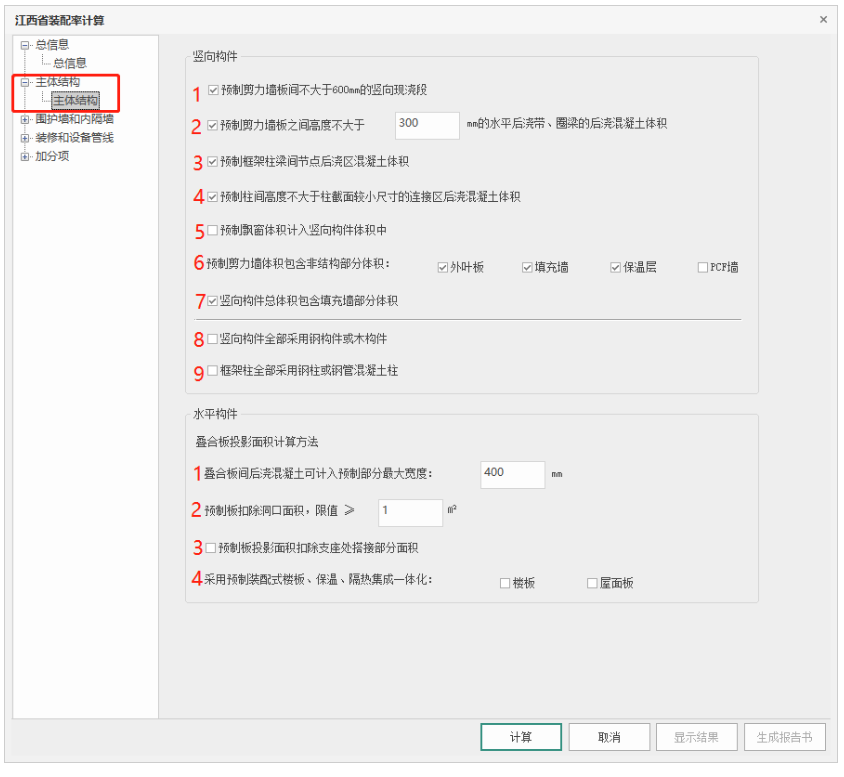Select the 总信息 child tree item
Image resolution: width=844 pixels, height=777 pixels.
pos(70,63)
